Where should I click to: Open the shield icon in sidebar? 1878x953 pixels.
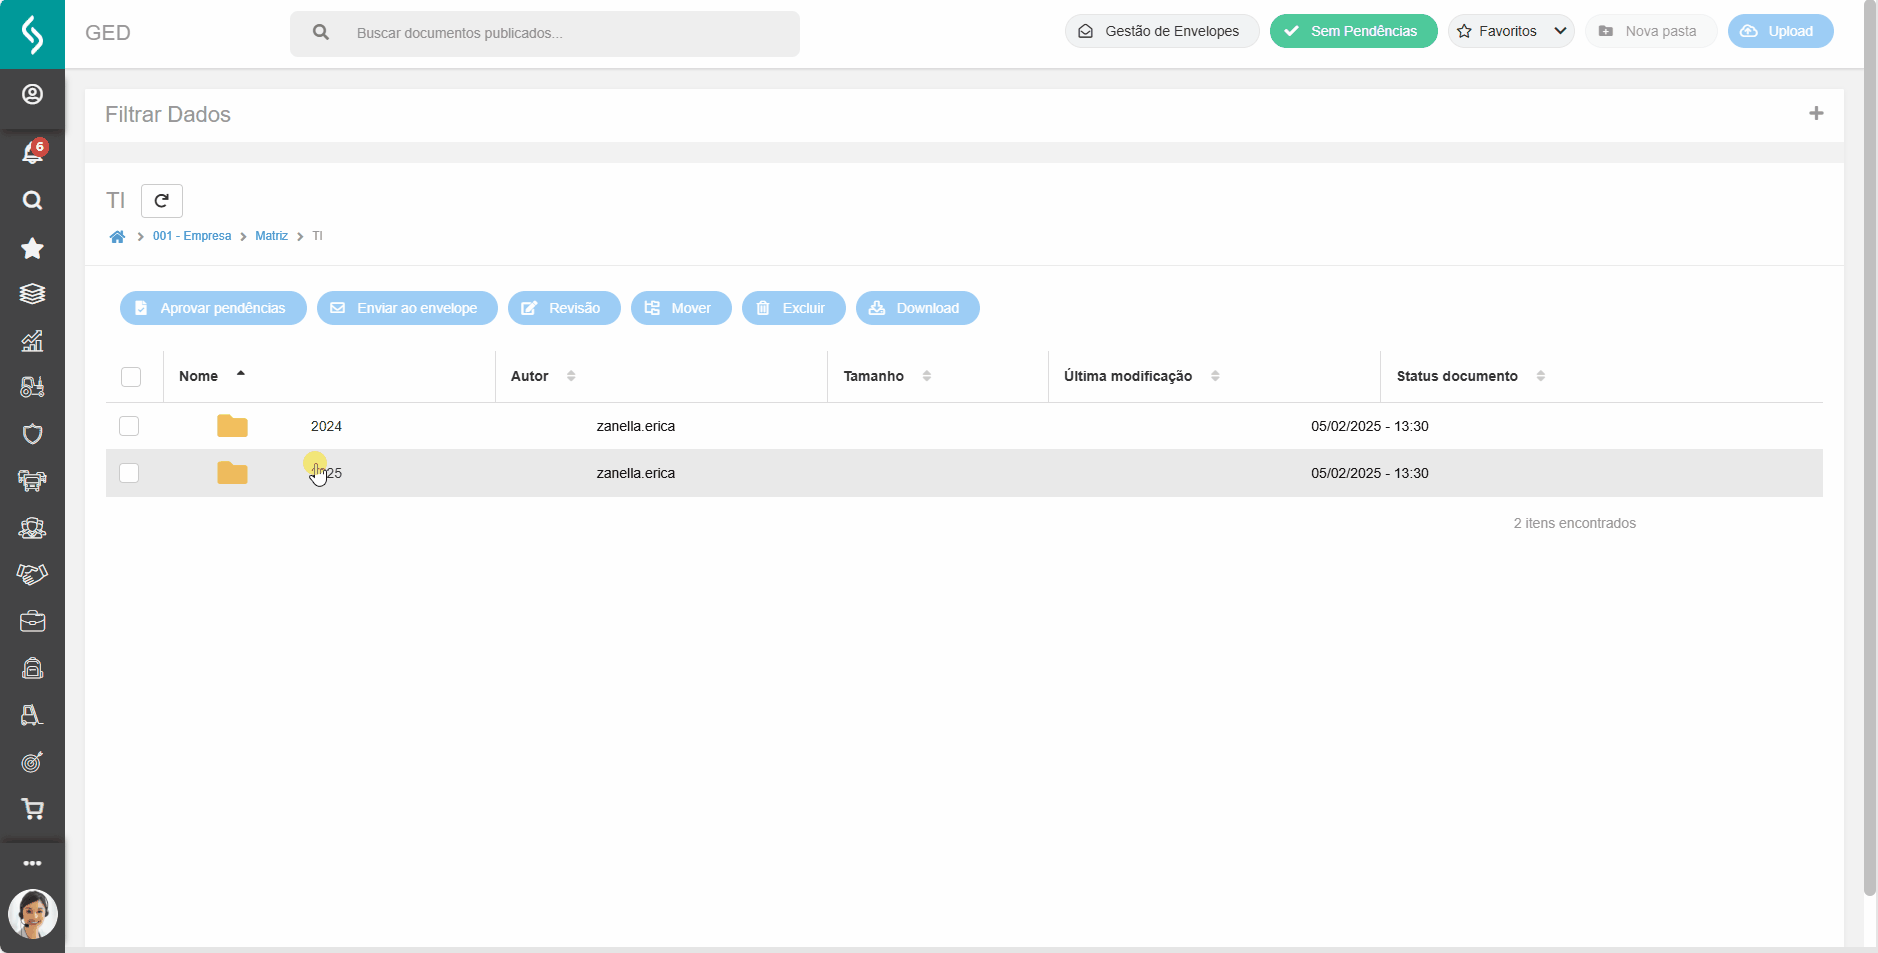32,434
